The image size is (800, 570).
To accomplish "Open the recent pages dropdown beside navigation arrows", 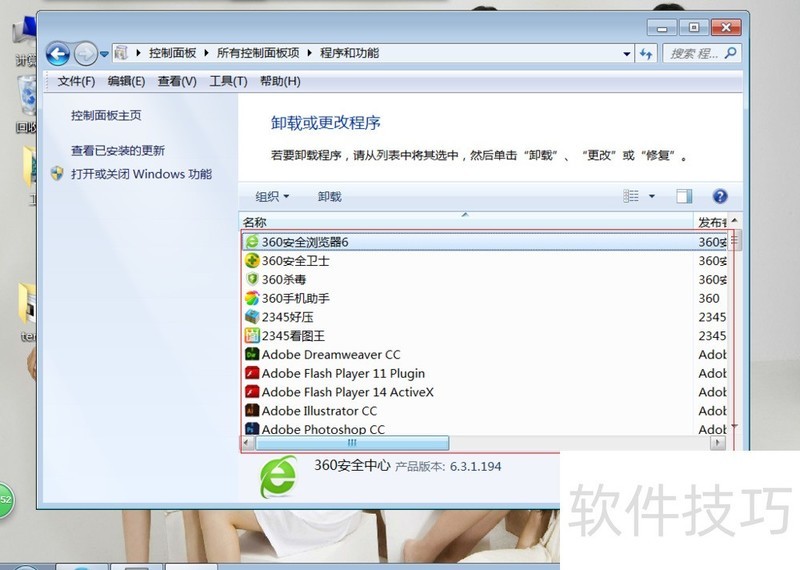I will coord(104,54).
